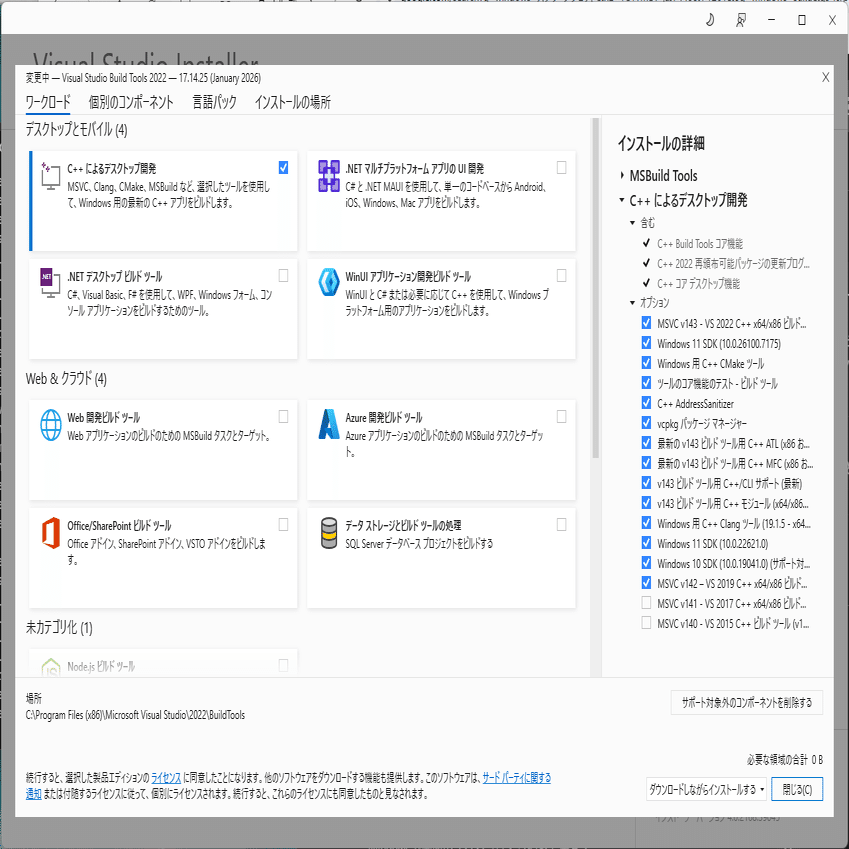Viewport: 849px width, 849px height.
Task: Click the WinUI application build tools icon
Action: pyautogui.click(x=329, y=282)
